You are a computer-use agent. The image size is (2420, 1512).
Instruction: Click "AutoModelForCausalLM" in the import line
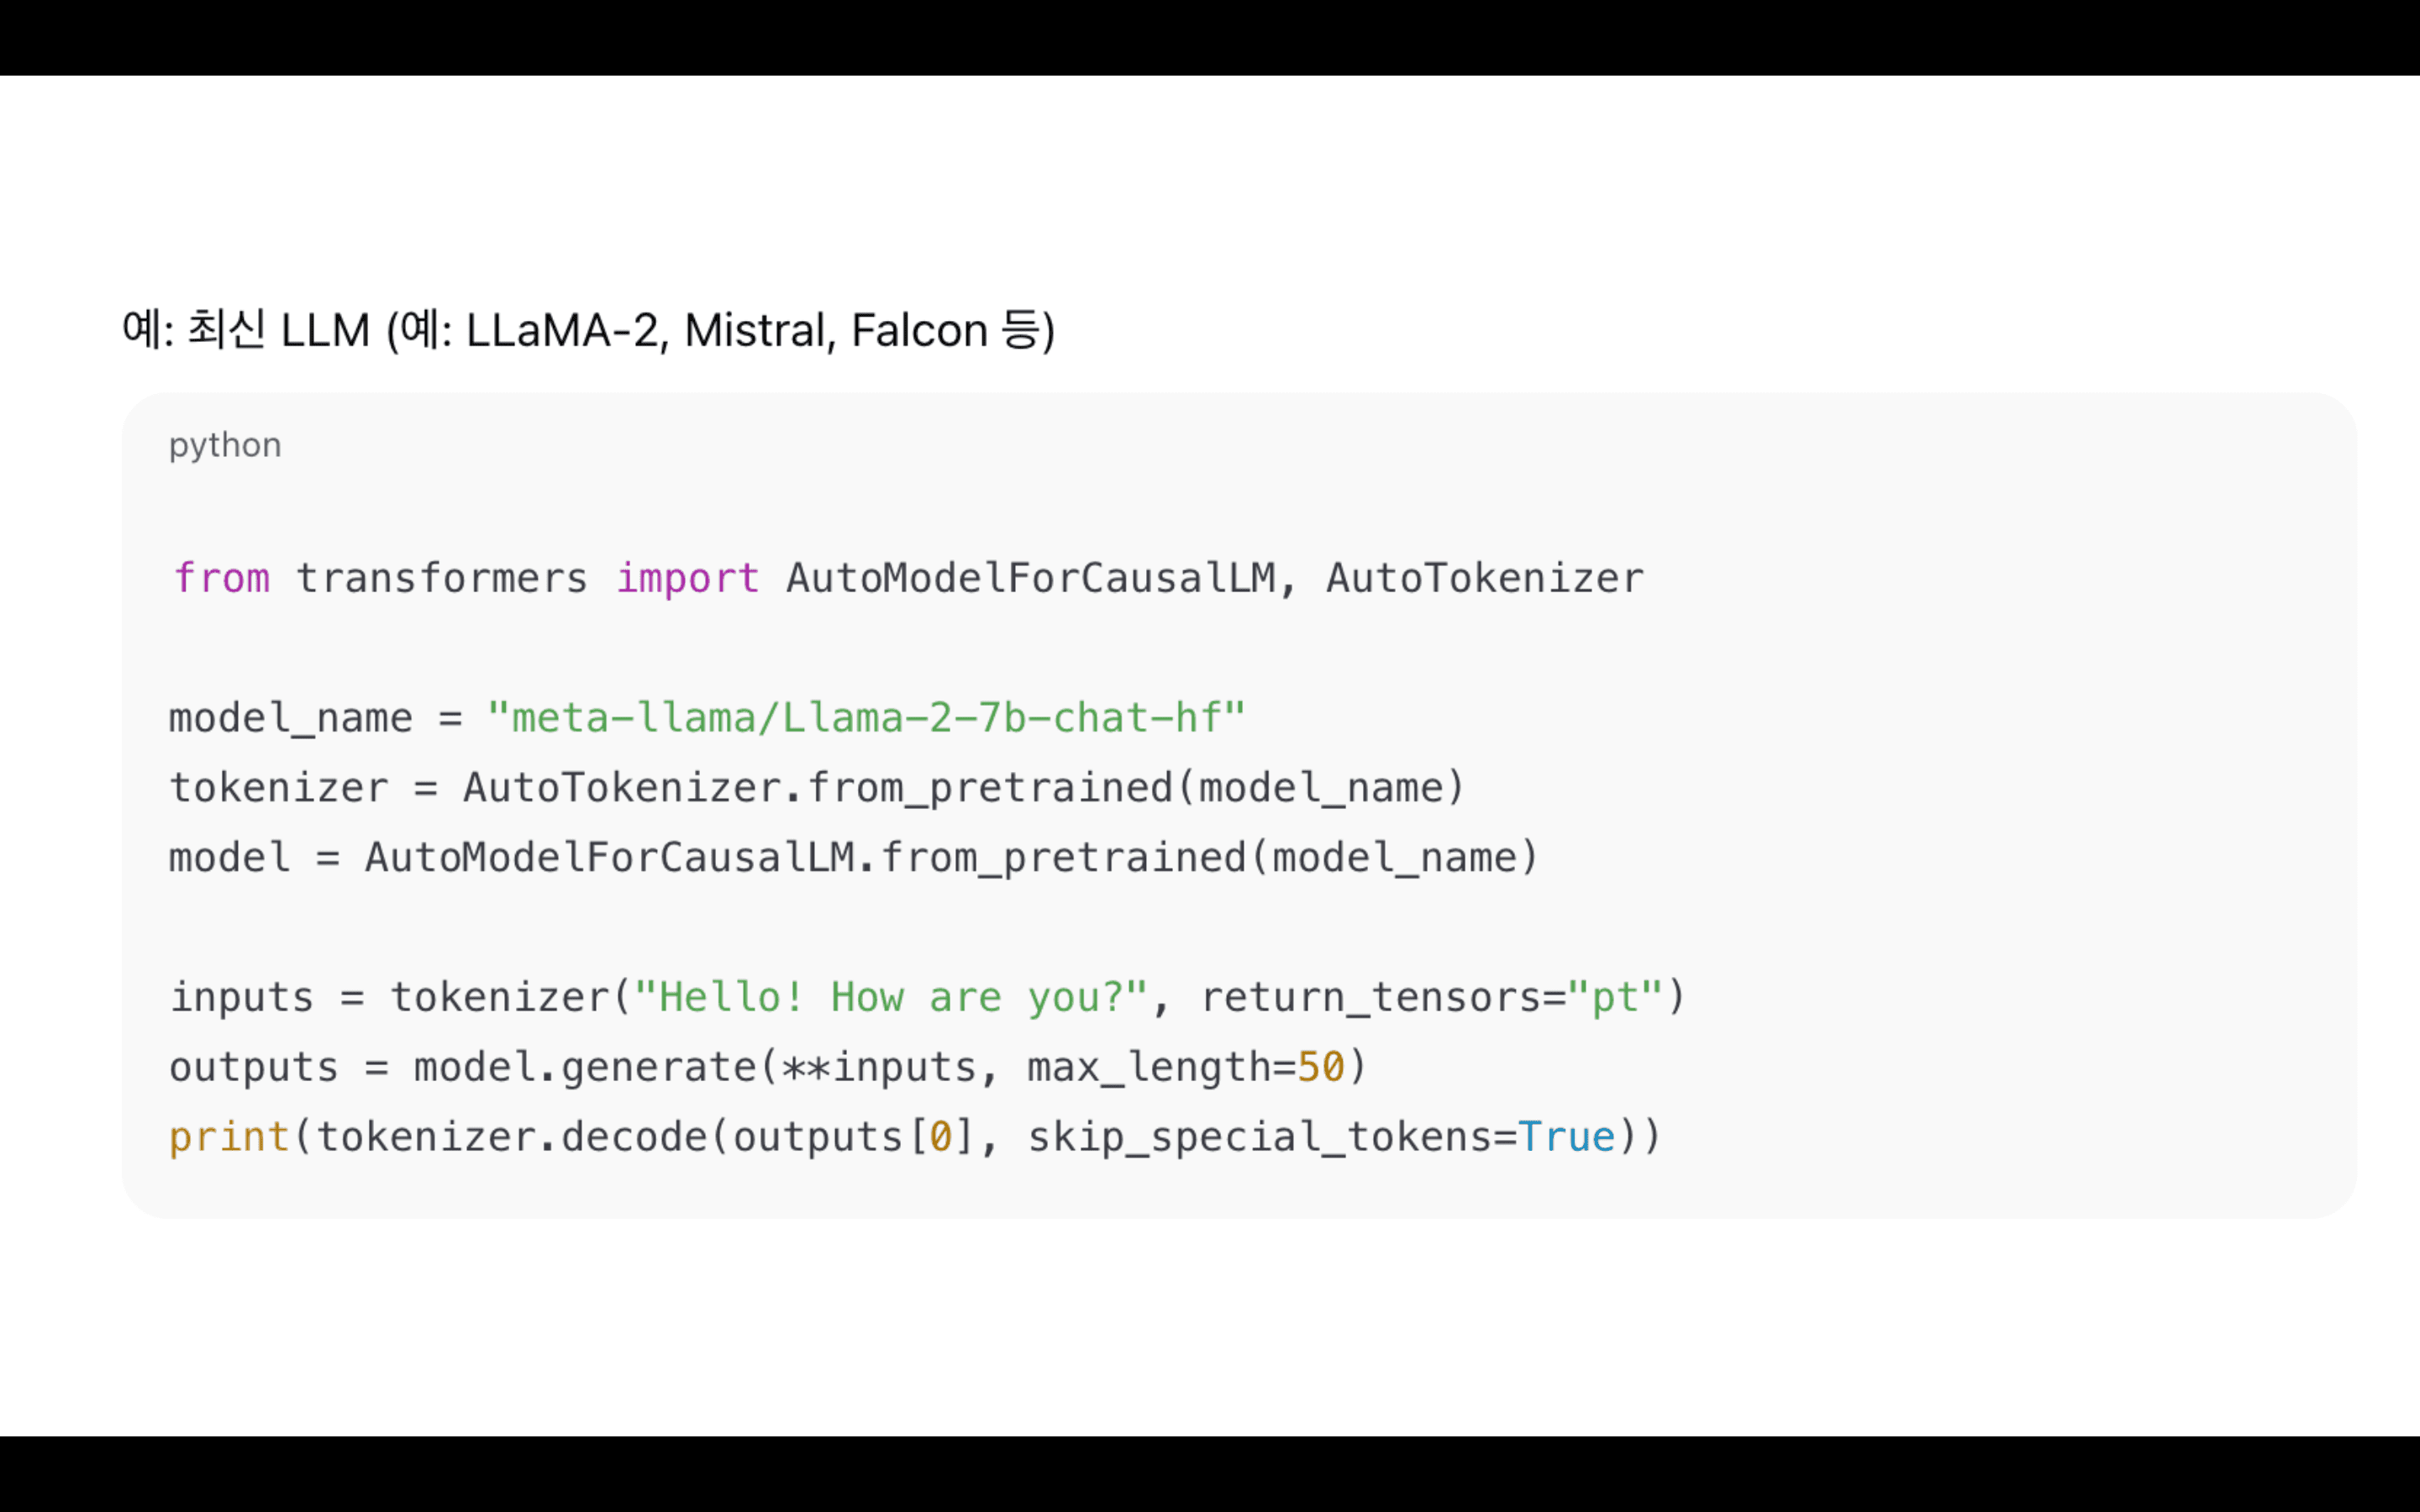[1030, 578]
